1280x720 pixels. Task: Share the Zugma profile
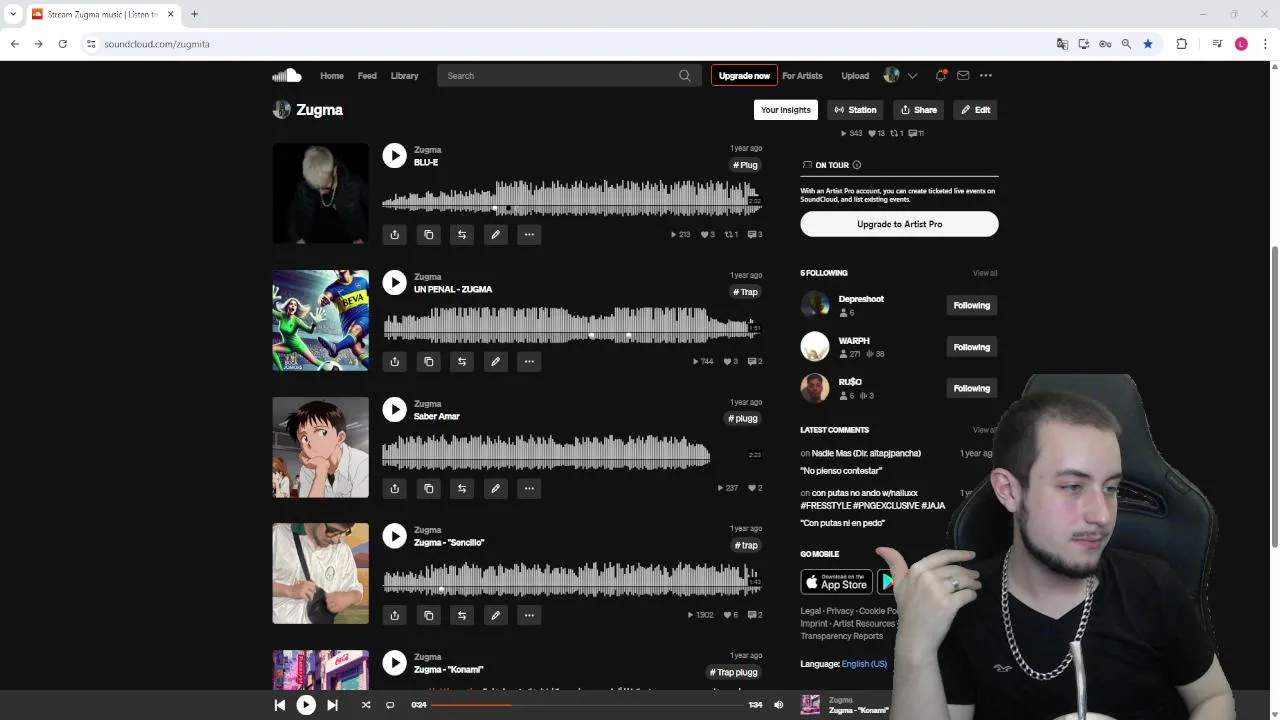coord(919,110)
